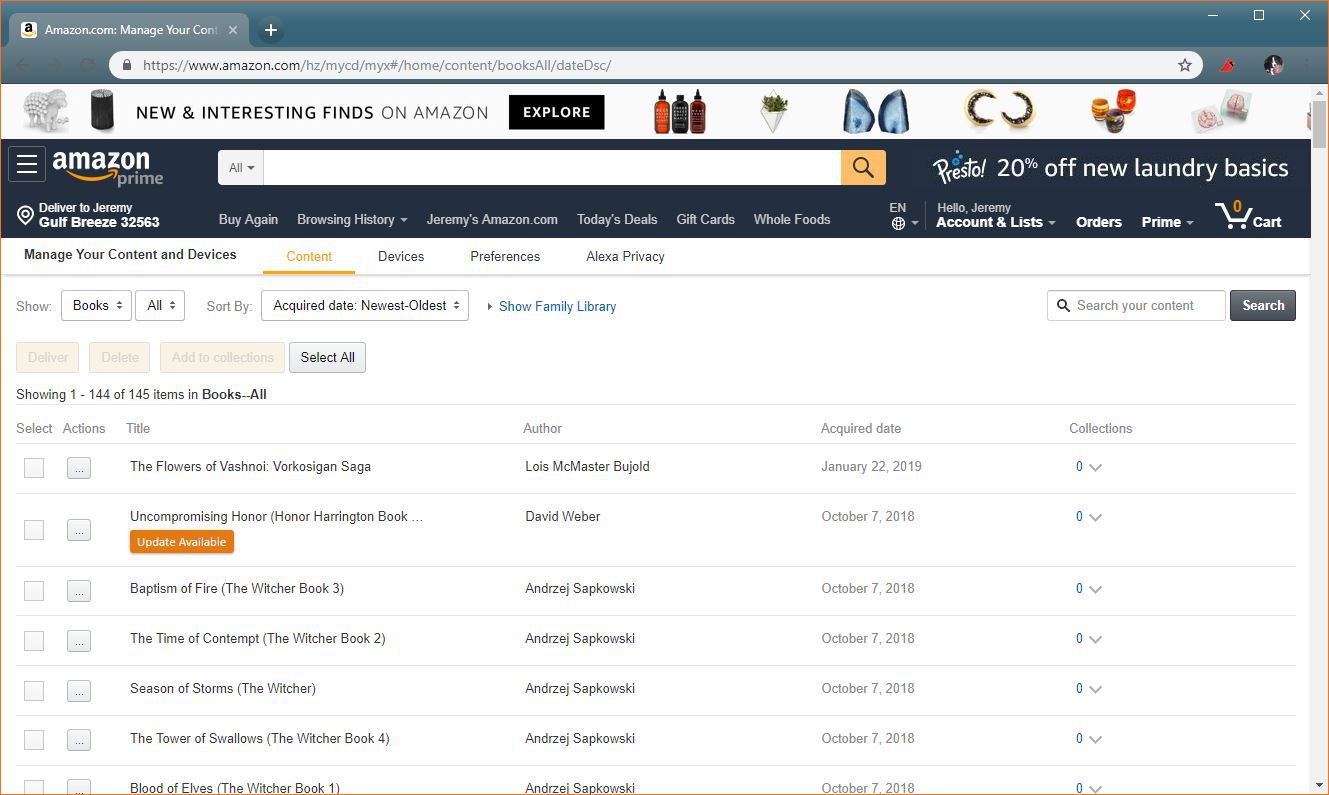Open the Amazon hamburger menu
1329x795 pixels.
27,165
